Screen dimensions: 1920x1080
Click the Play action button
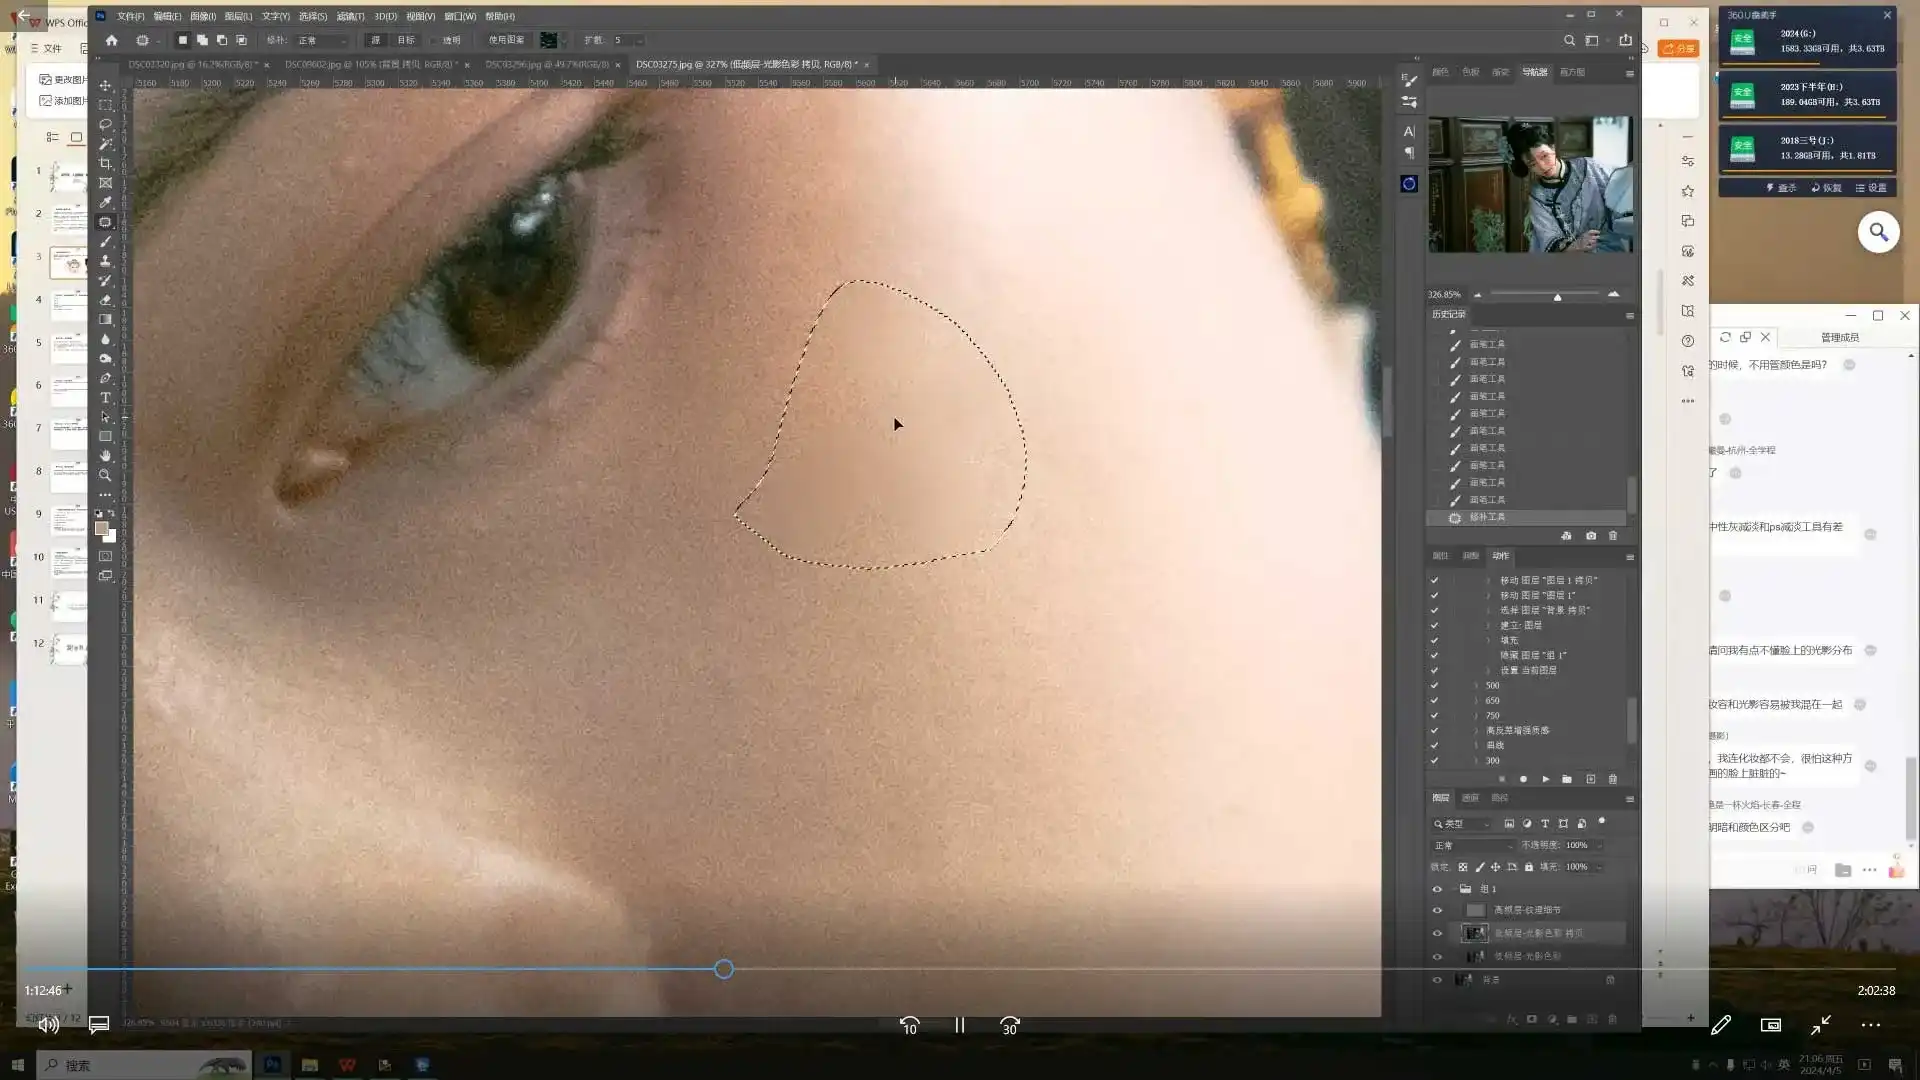coord(1545,779)
